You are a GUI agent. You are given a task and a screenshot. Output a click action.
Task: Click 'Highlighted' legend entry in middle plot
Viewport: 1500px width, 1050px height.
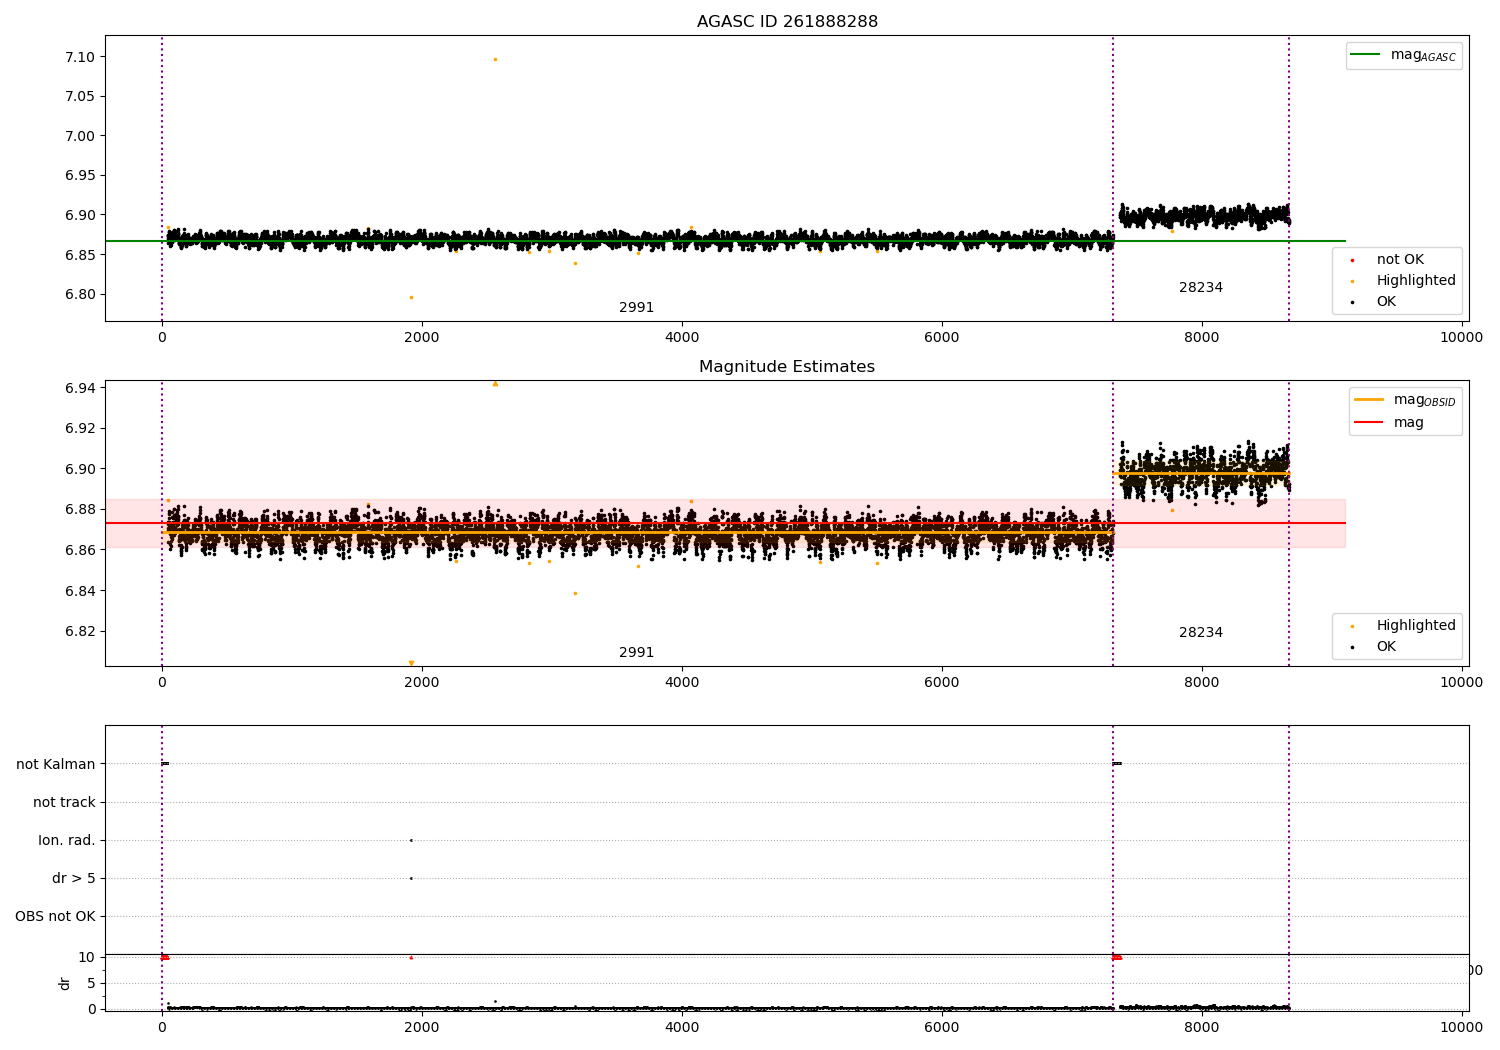(x=1416, y=626)
